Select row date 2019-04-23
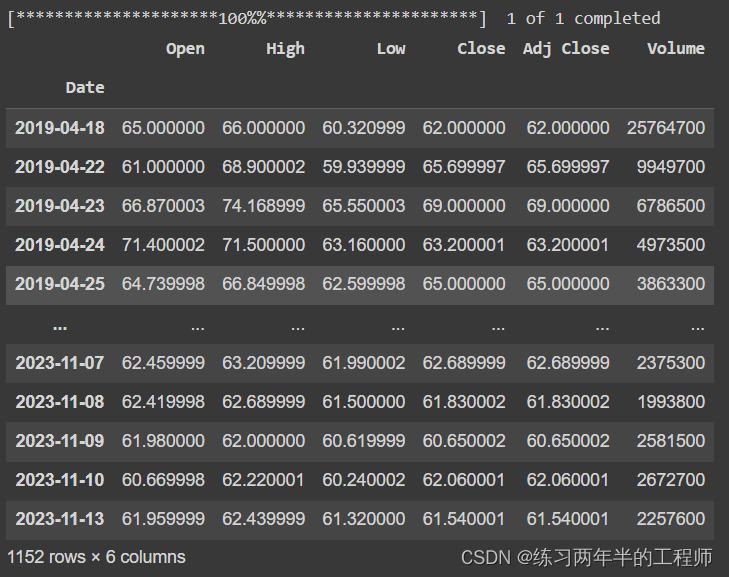 (60, 206)
